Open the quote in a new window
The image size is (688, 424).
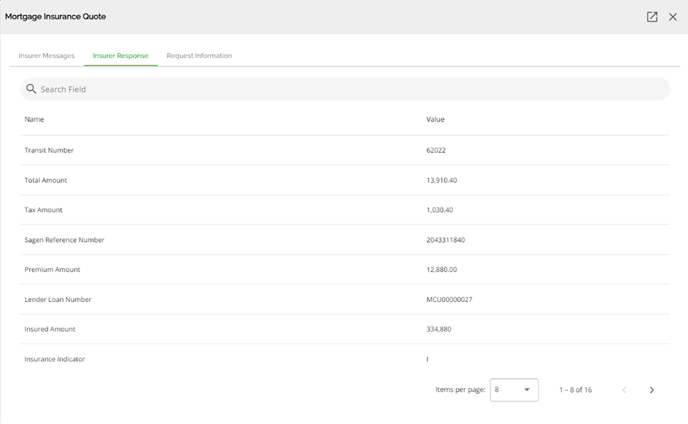click(652, 17)
